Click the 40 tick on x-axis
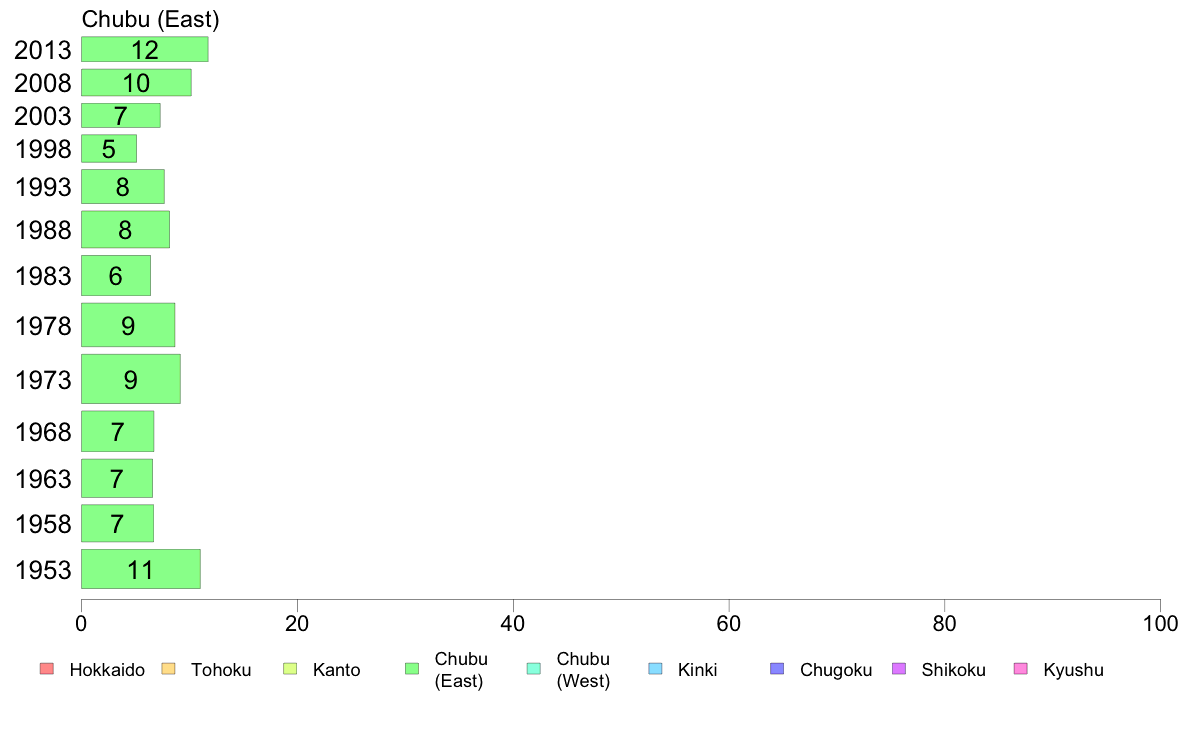This screenshot has width=1188, height=736. point(513,624)
